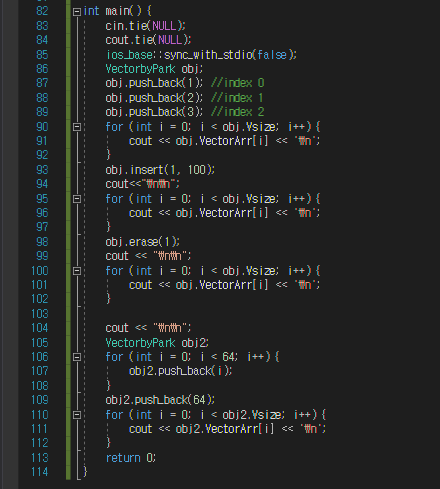This screenshot has height=489, width=440.
Task: Click 'VectorbyPark obj;' declaration
Action: point(154,69)
